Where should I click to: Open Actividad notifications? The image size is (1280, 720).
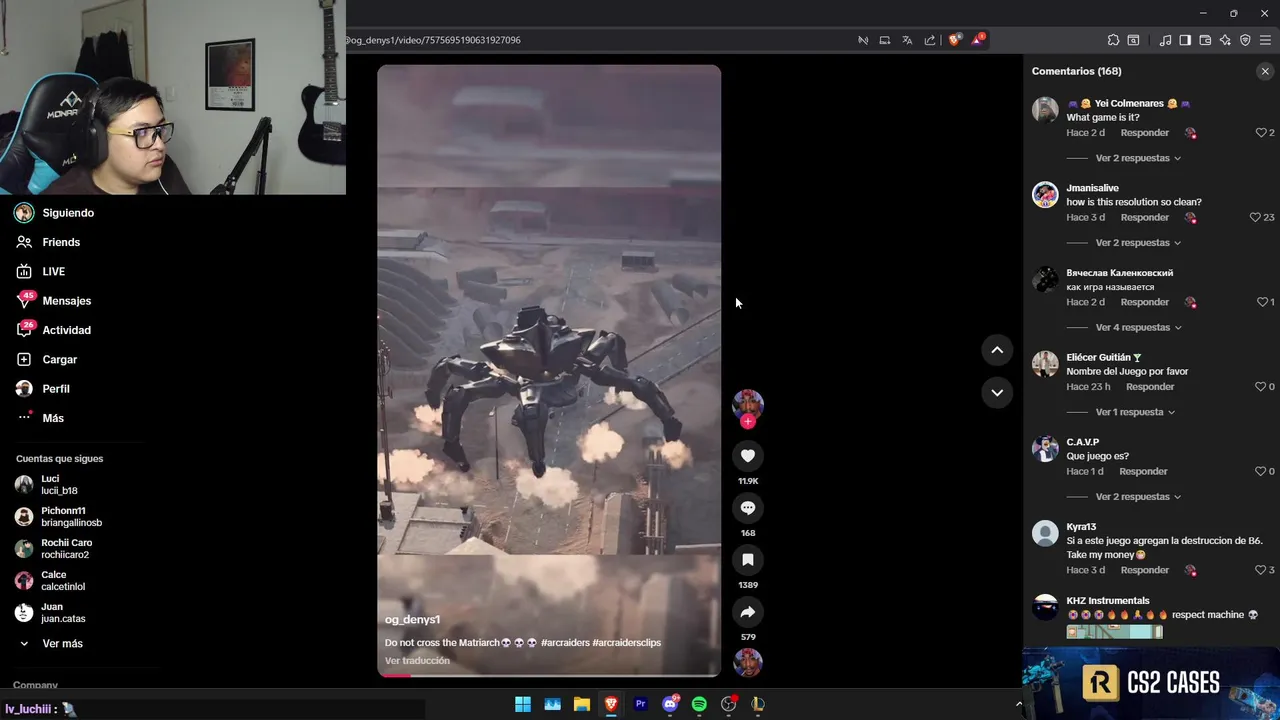pyautogui.click(x=66, y=330)
